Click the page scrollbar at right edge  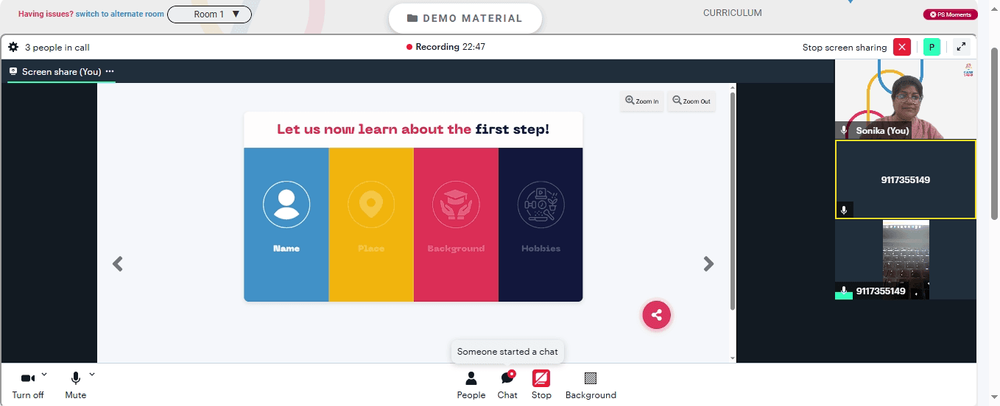(x=994, y=134)
